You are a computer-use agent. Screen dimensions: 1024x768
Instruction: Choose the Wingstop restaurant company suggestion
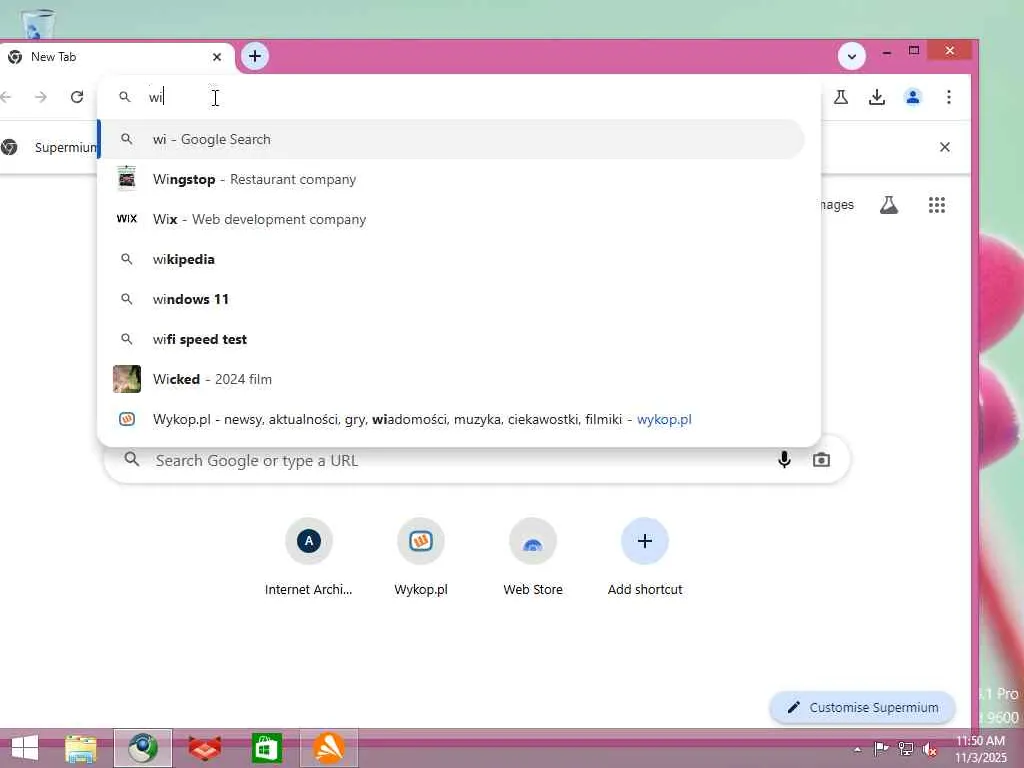(452, 179)
